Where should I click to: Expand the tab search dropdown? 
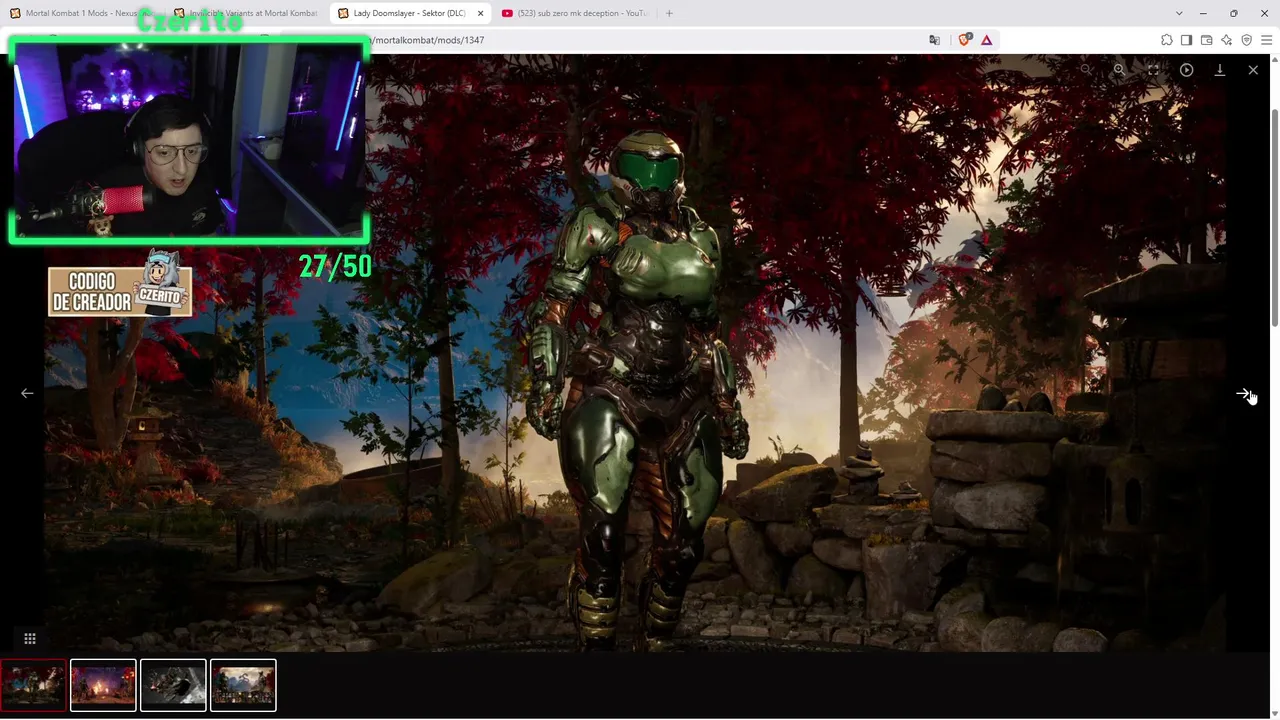pyautogui.click(x=1179, y=13)
